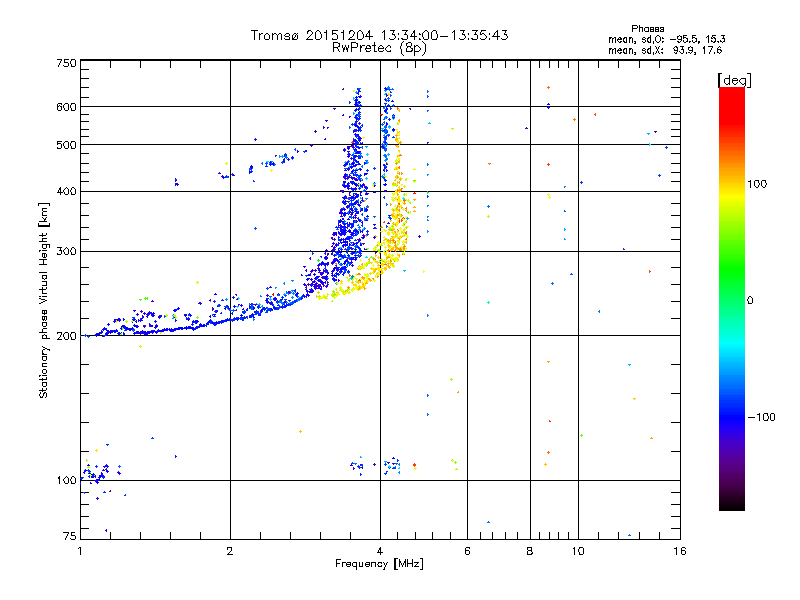This screenshot has height=600, width=800.
Task: Click the plot title 'Tromsø 20151204 13:34:00-13:35:43'
Action: click(x=379, y=35)
